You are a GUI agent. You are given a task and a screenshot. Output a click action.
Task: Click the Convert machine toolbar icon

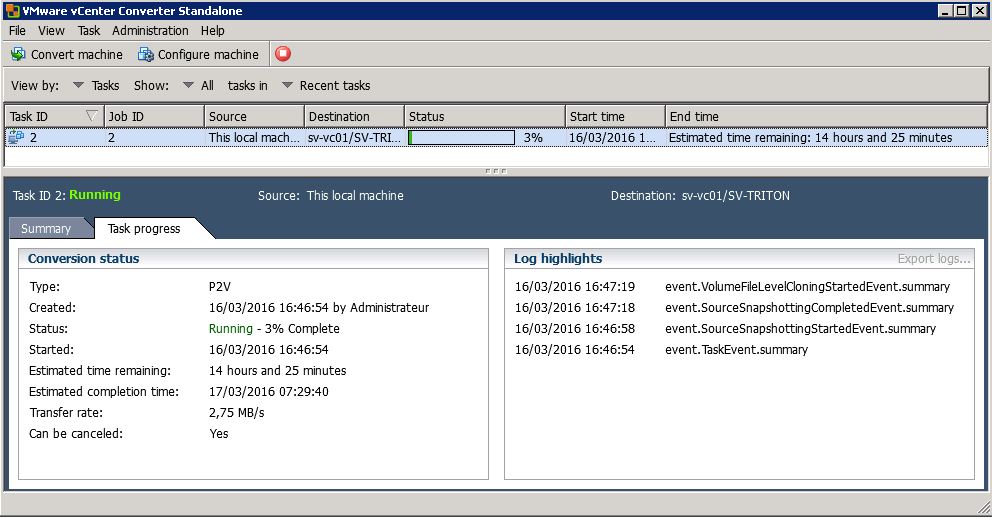click(x=18, y=54)
